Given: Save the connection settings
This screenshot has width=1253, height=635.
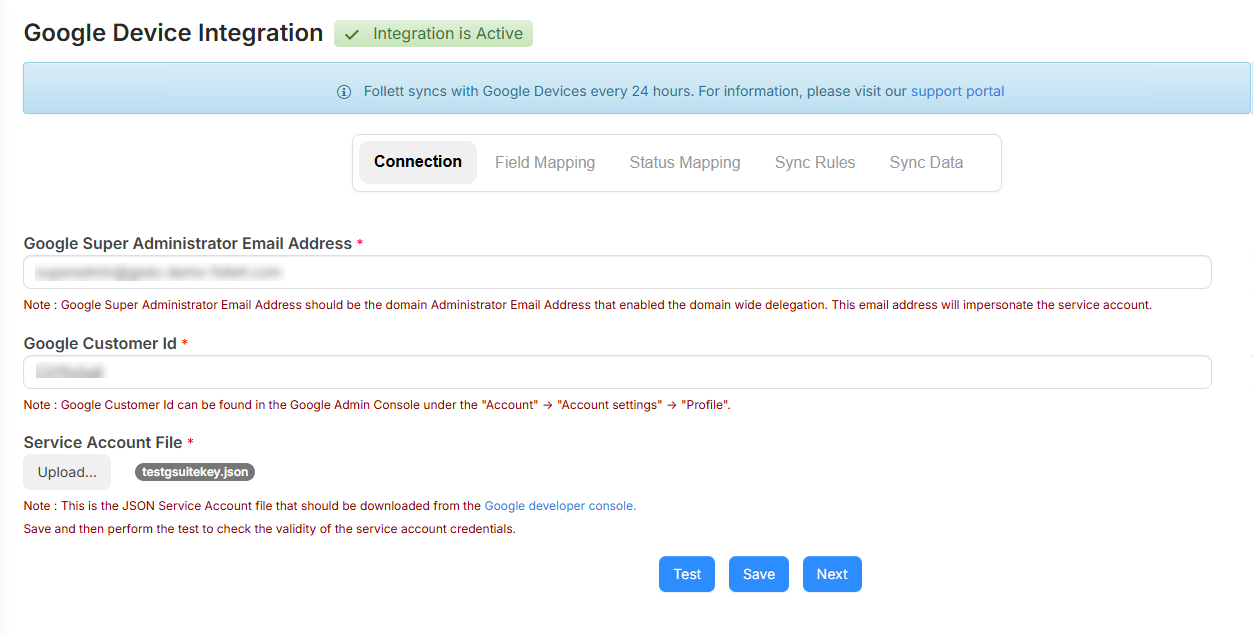Looking at the screenshot, I should coord(759,574).
